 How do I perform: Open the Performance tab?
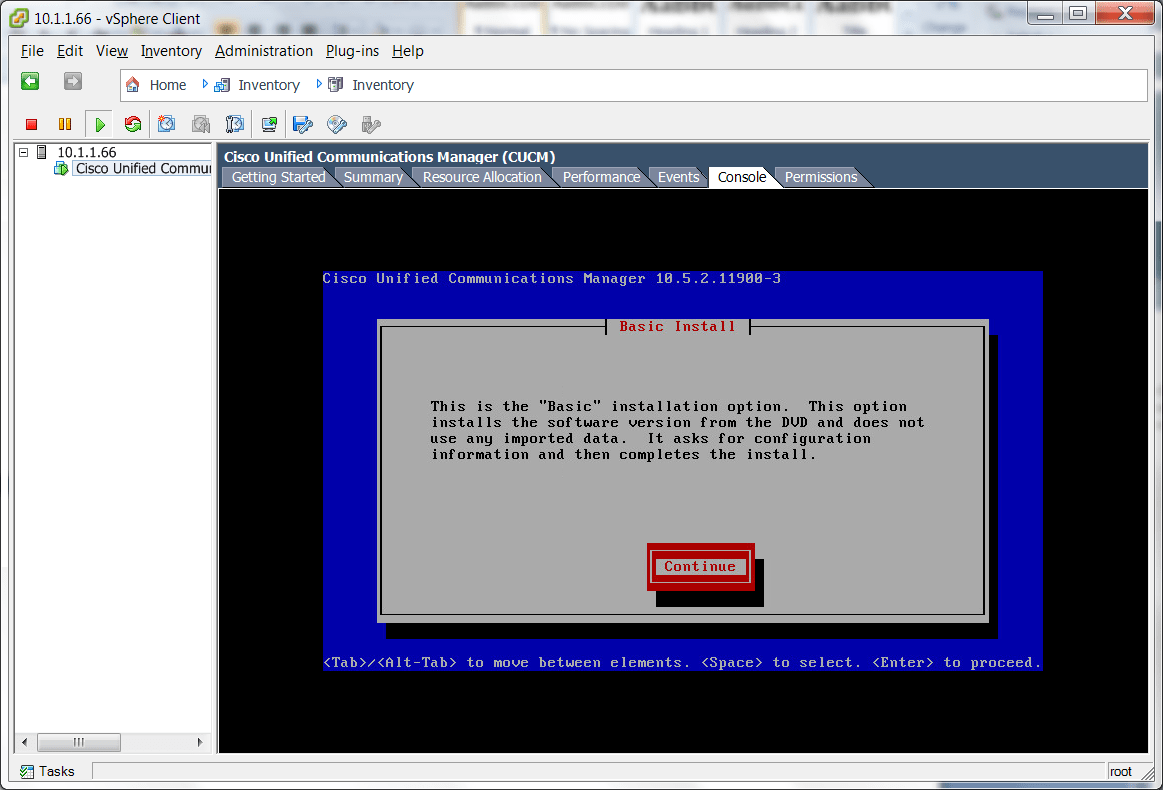(602, 177)
